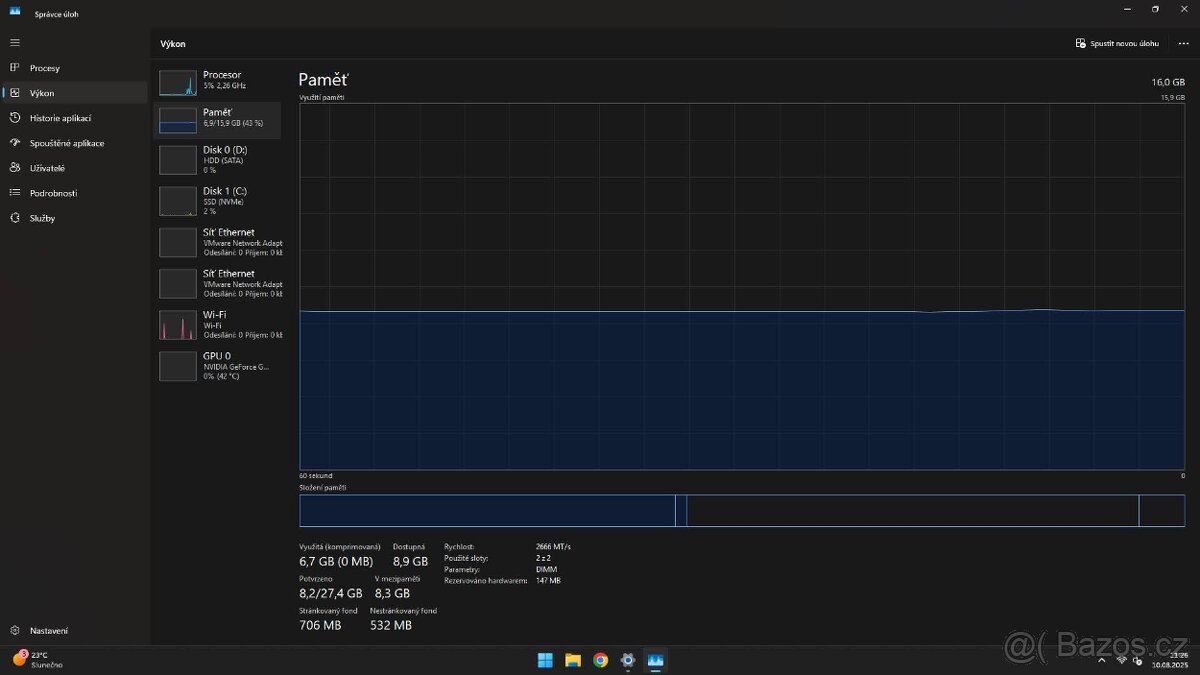Select Výkon tab in the sidebar
The image size is (1200, 675).
point(42,93)
